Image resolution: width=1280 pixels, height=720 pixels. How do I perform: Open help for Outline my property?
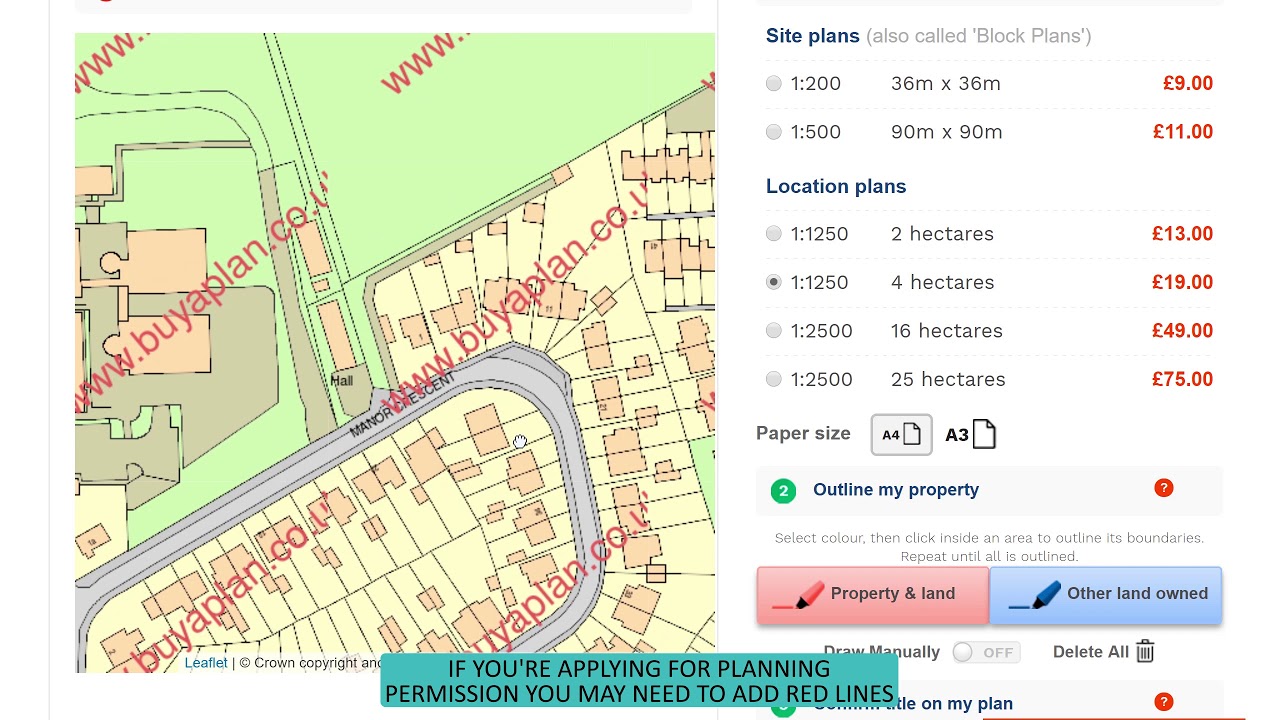click(x=1163, y=488)
